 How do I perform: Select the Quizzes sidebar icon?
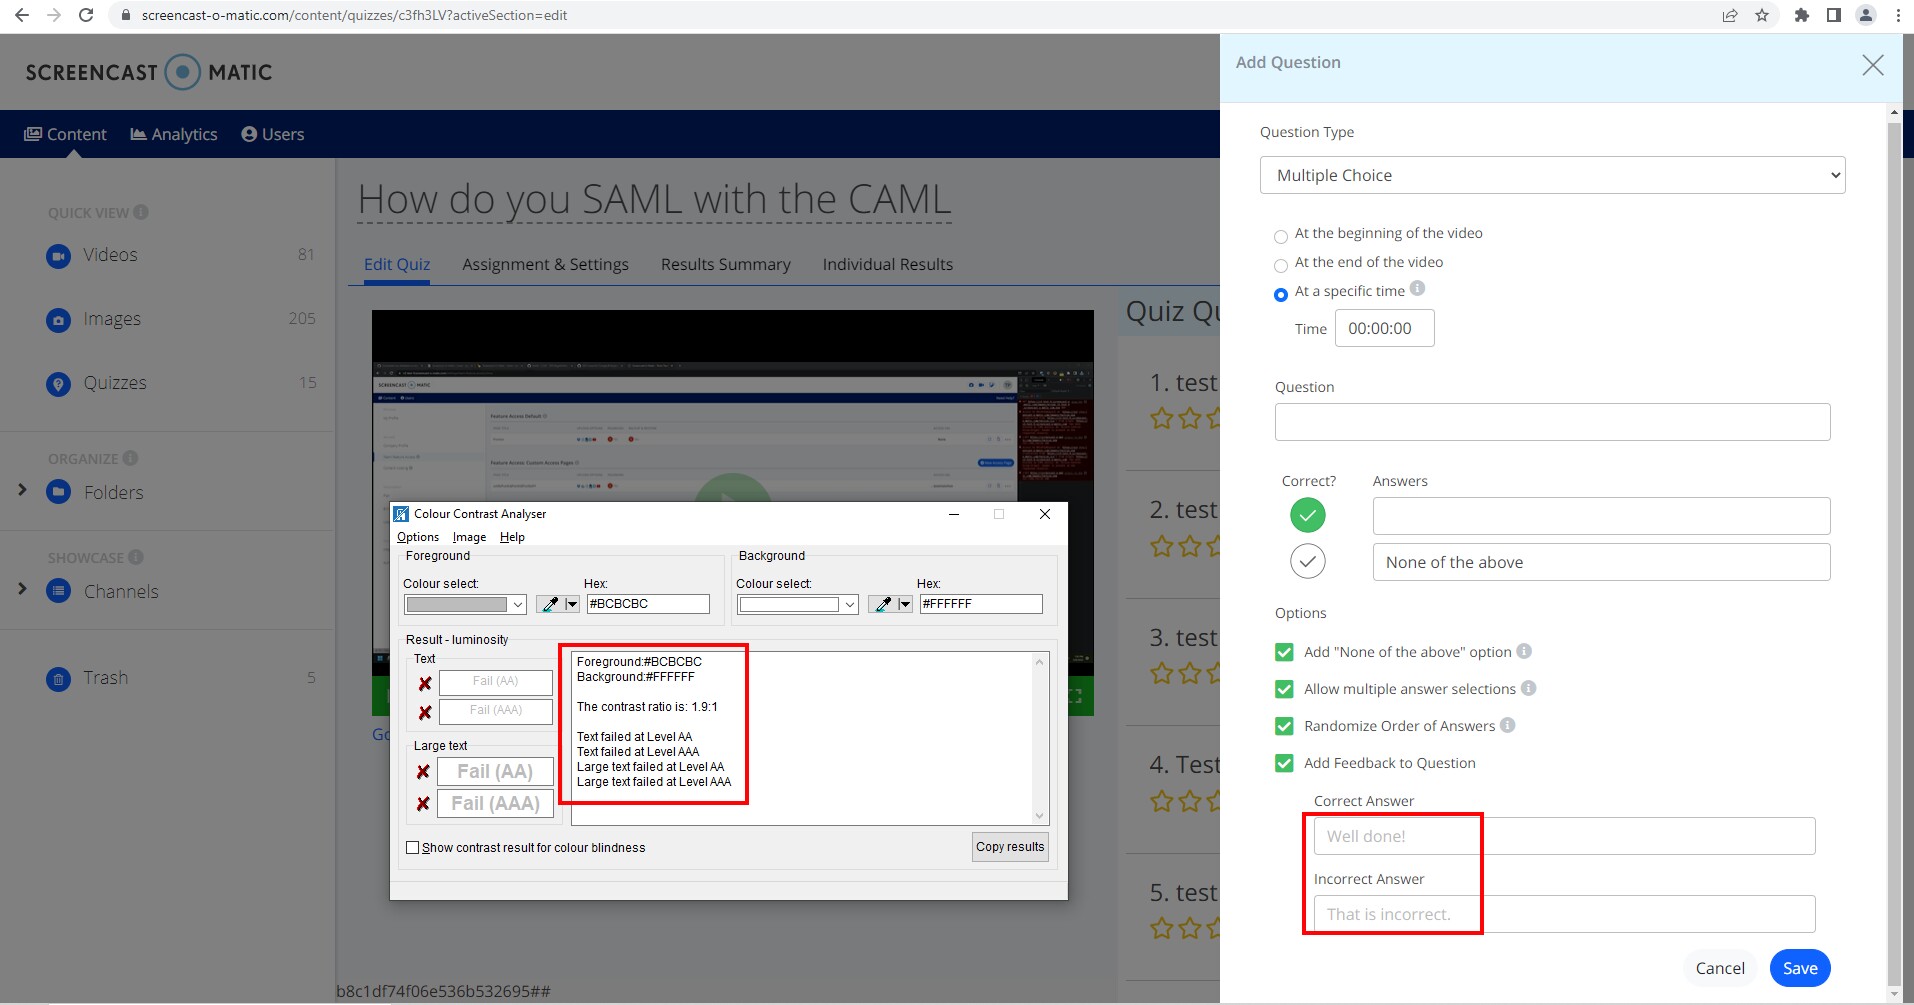point(57,383)
